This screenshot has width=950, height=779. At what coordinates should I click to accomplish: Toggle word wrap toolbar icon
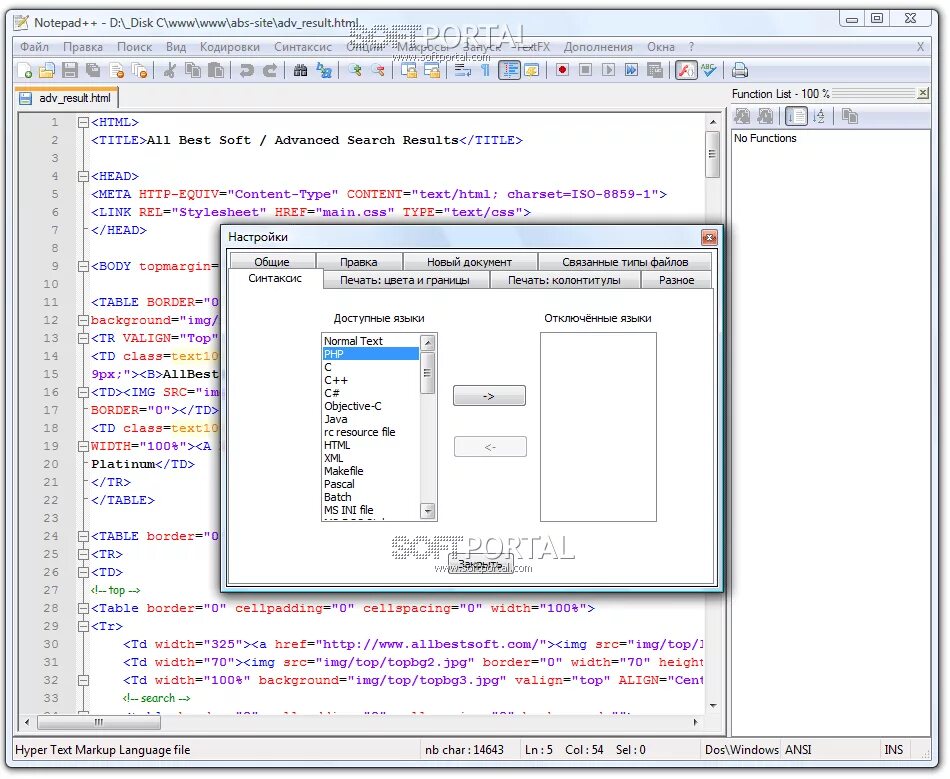(463, 70)
